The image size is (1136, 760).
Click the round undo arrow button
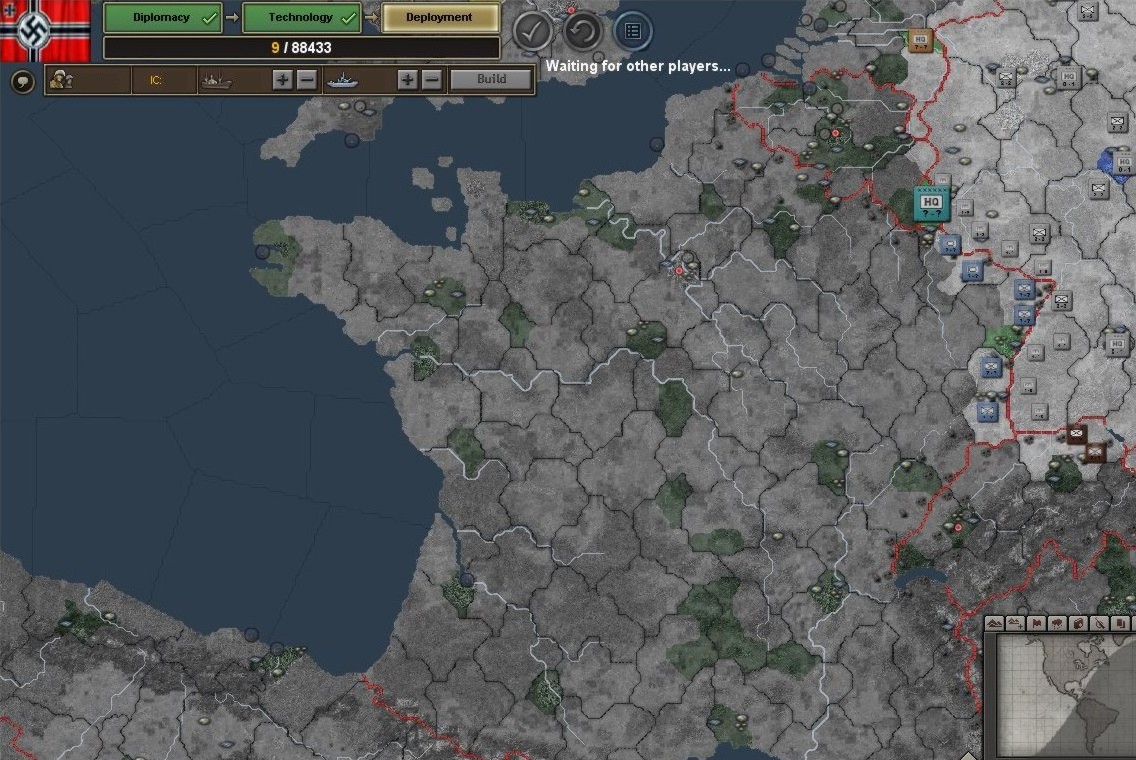(x=582, y=31)
